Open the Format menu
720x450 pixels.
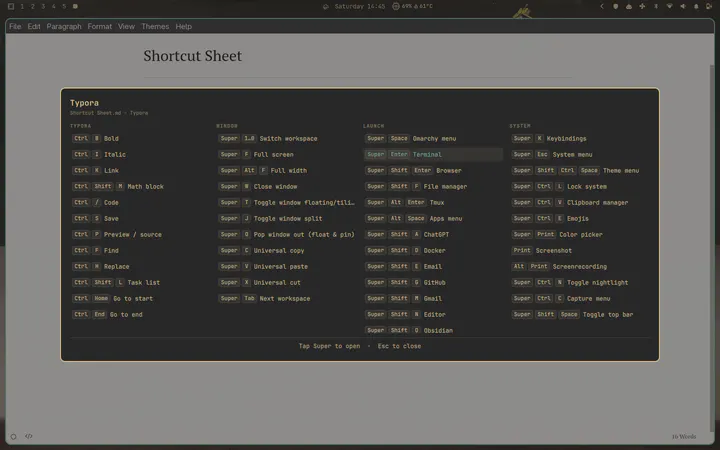coord(100,27)
